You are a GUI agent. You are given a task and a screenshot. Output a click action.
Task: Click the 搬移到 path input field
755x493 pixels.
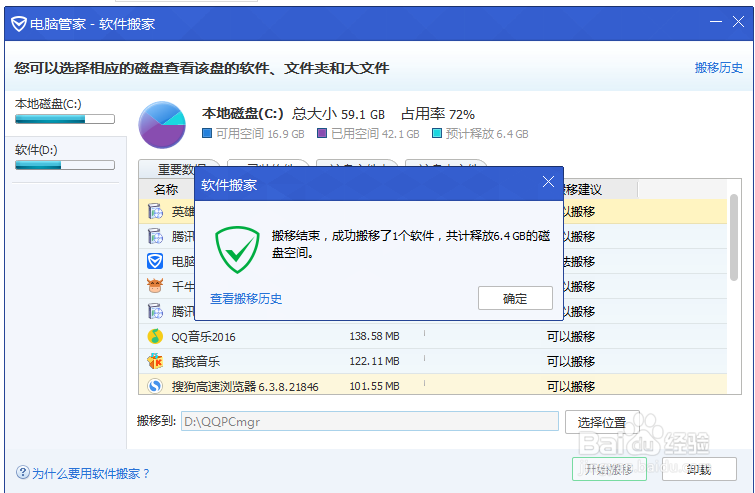(x=370, y=422)
